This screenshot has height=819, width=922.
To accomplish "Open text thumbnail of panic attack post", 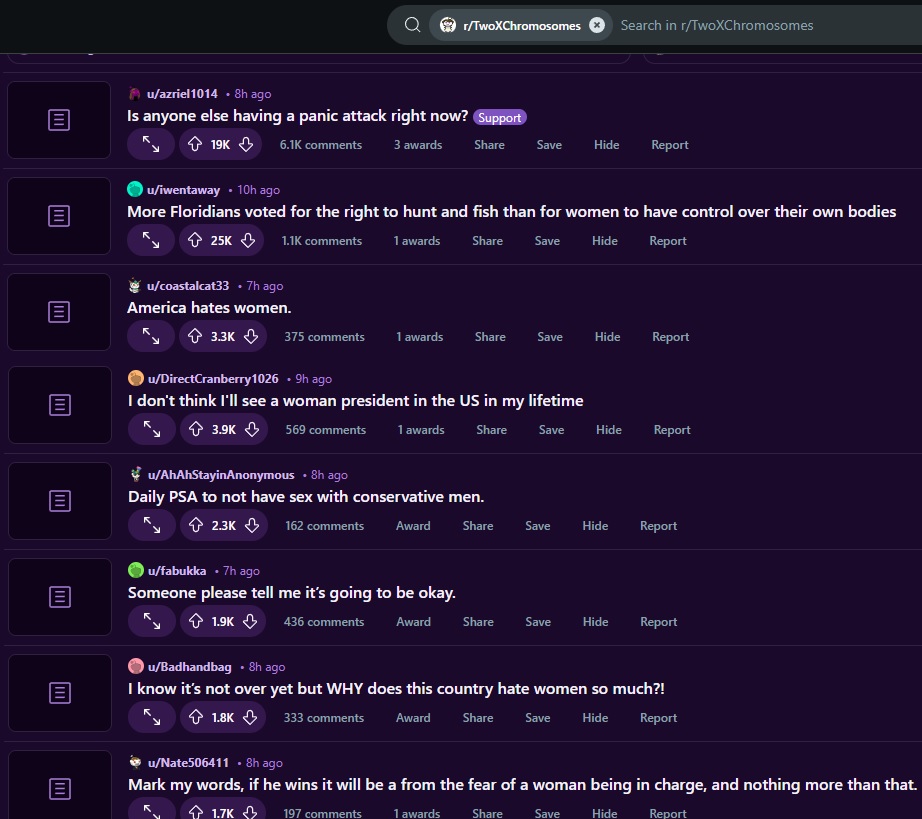I will coord(59,120).
